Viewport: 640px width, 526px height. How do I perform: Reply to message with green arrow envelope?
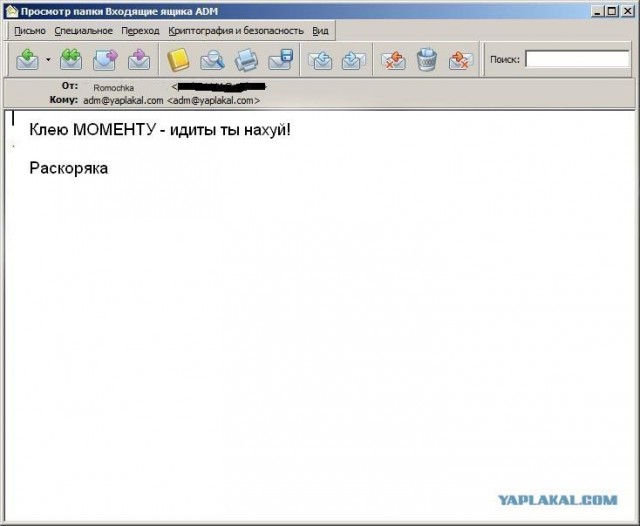[27, 60]
